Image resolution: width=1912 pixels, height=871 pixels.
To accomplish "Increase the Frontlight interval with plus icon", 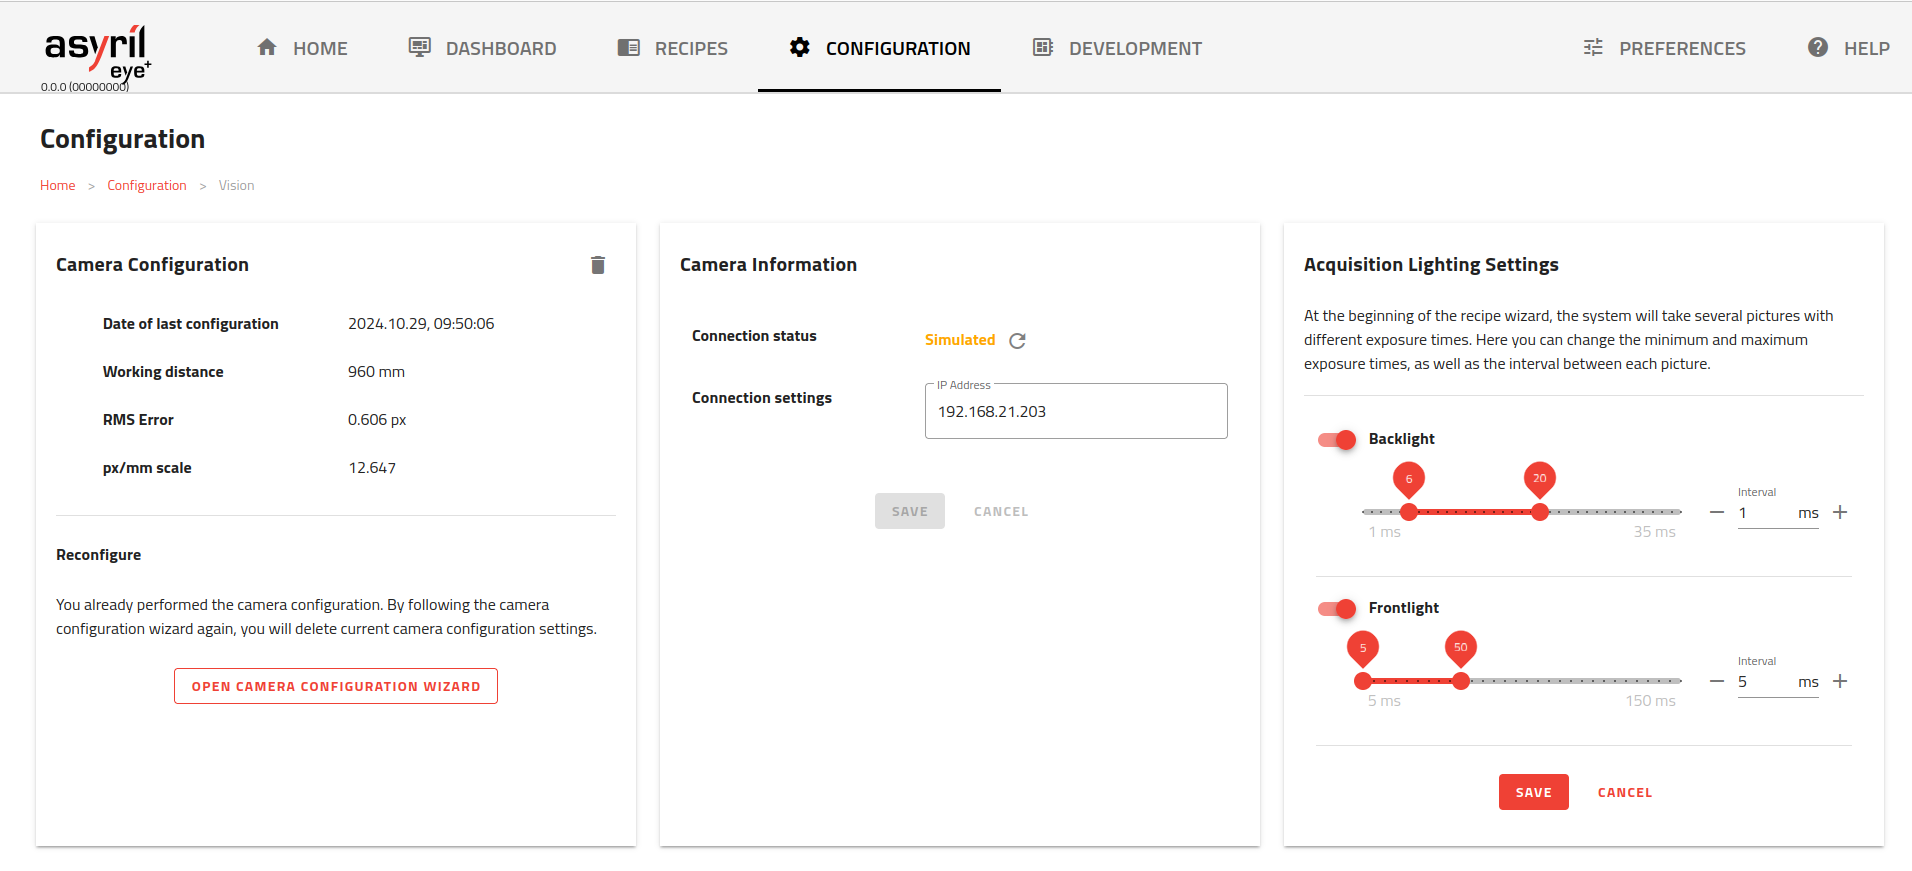I will (x=1840, y=682).
